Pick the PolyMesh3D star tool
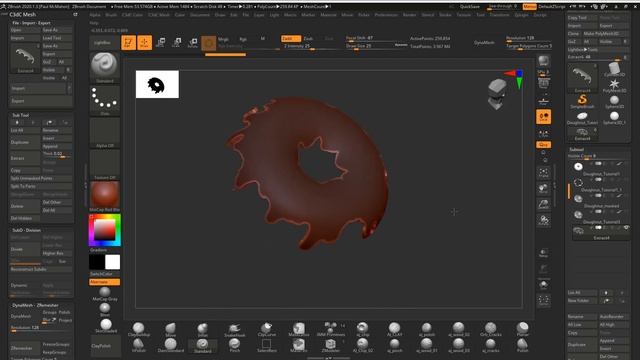Screen dimensions: 640x360 click(614, 86)
